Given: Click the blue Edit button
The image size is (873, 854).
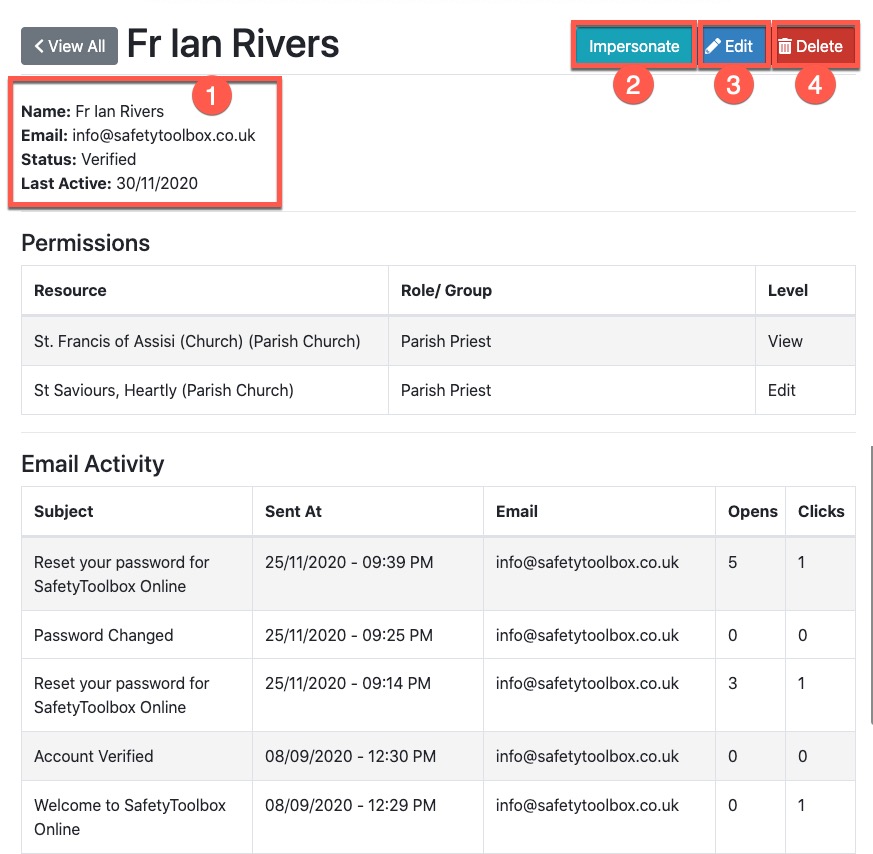Looking at the screenshot, I should click(x=733, y=45).
